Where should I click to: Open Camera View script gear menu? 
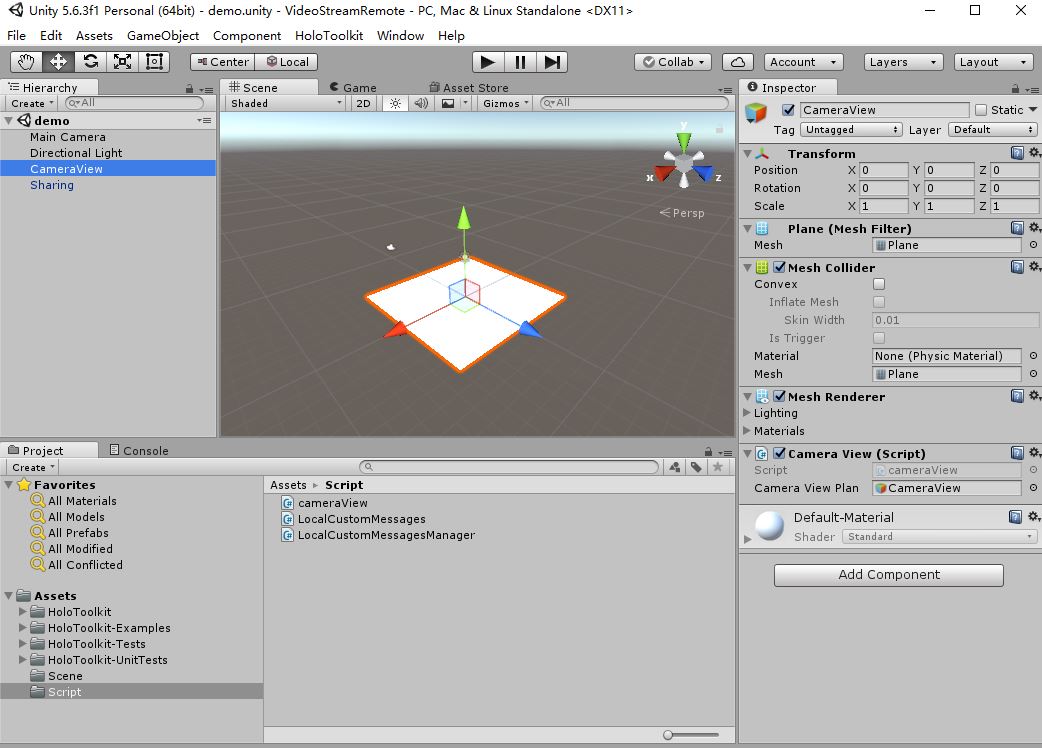(1034, 453)
